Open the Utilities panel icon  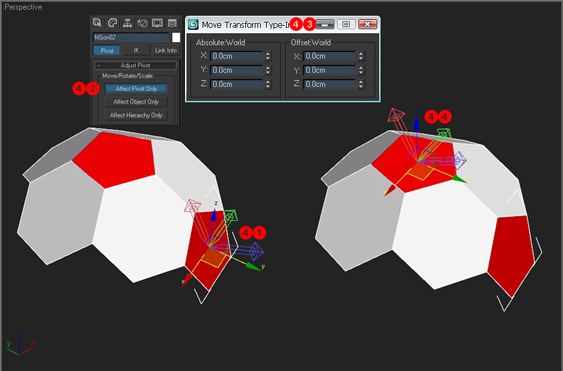172,23
